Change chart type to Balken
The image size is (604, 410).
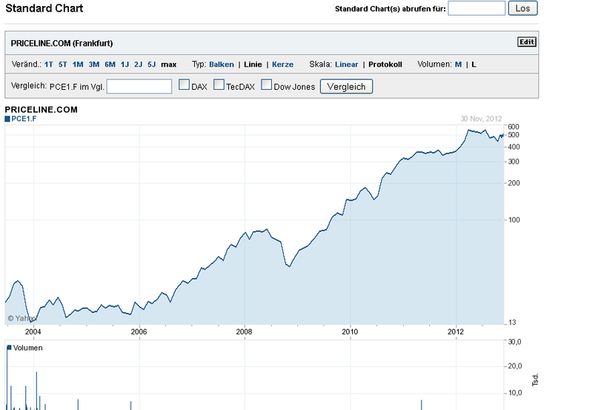click(x=221, y=64)
